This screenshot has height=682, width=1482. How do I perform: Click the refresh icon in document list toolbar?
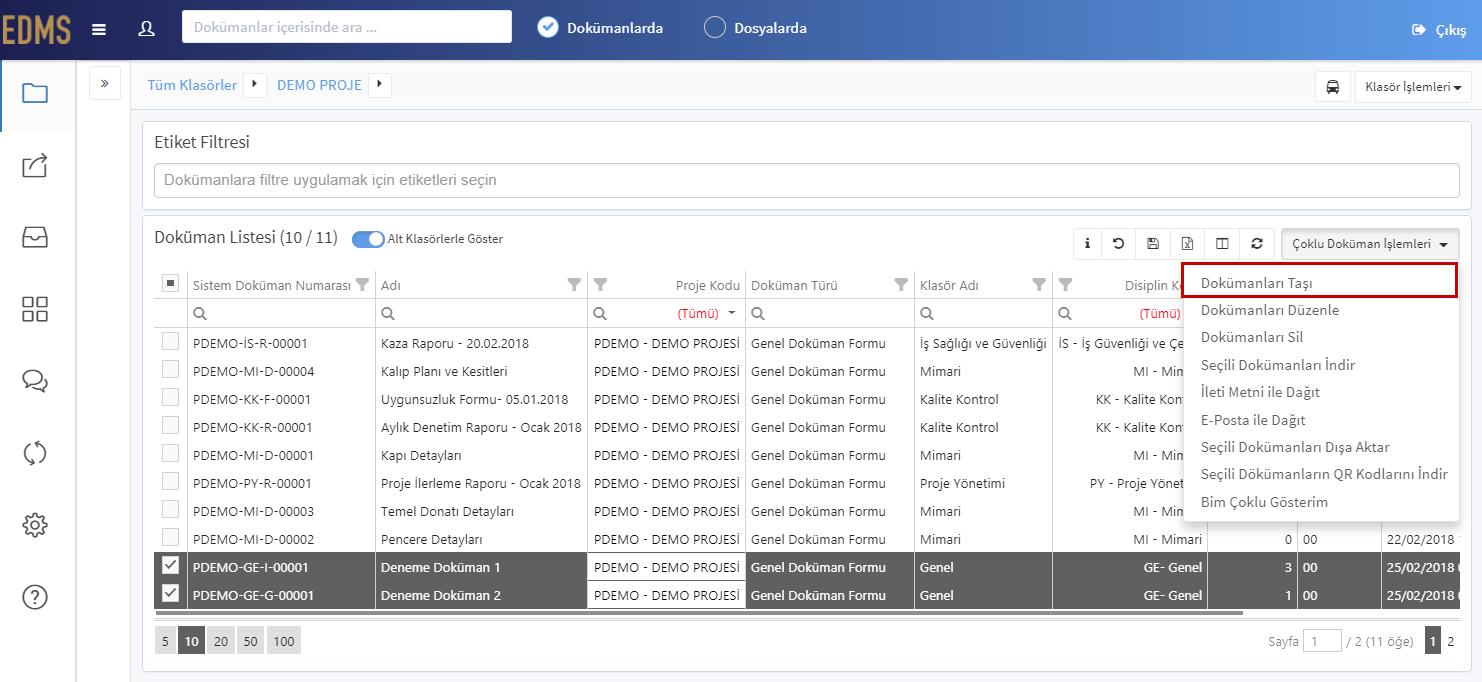coord(1257,243)
